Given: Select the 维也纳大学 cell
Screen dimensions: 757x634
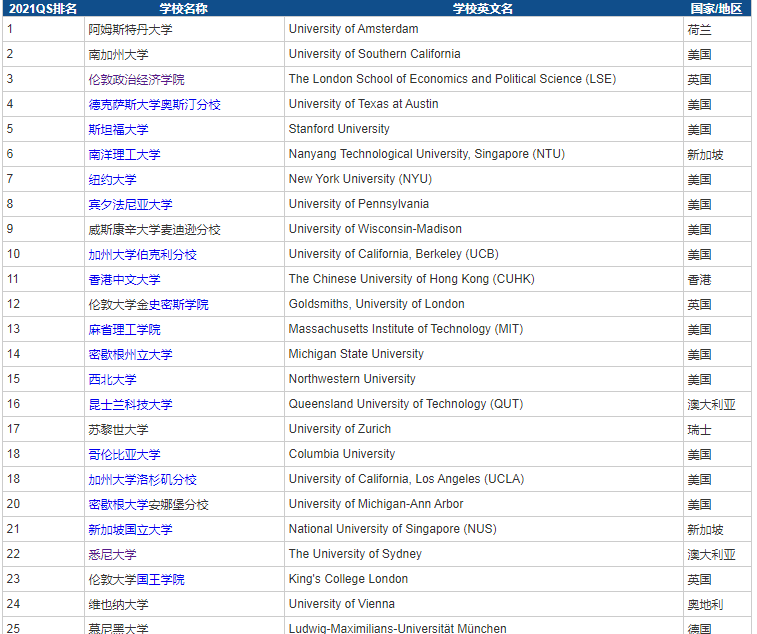Looking at the screenshot, I should pos(184,604).
